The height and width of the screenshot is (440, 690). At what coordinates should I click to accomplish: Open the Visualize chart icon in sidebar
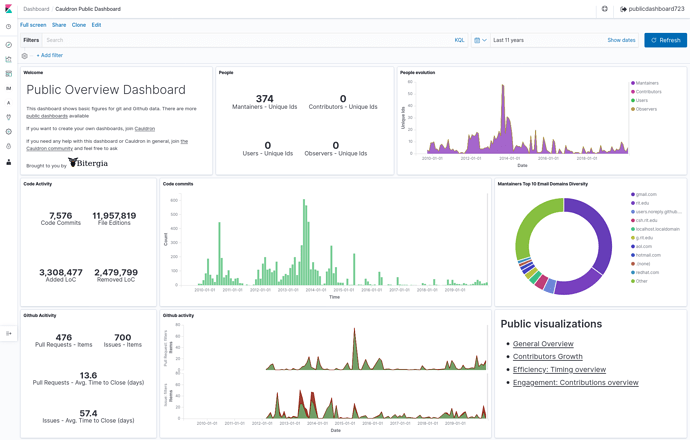coord(8,59)
